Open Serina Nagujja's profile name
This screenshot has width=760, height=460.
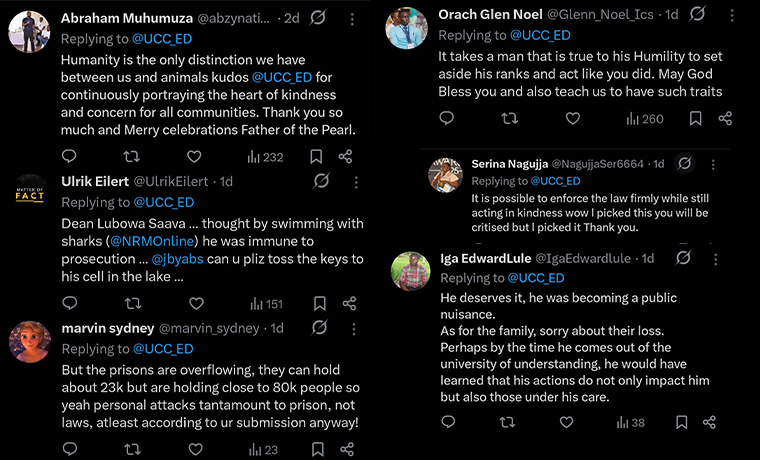coord(508,163)
